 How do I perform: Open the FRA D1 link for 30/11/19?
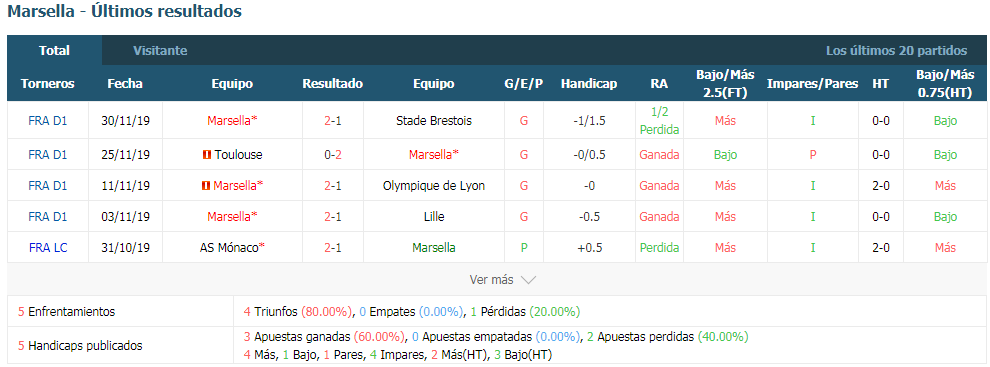48,121
